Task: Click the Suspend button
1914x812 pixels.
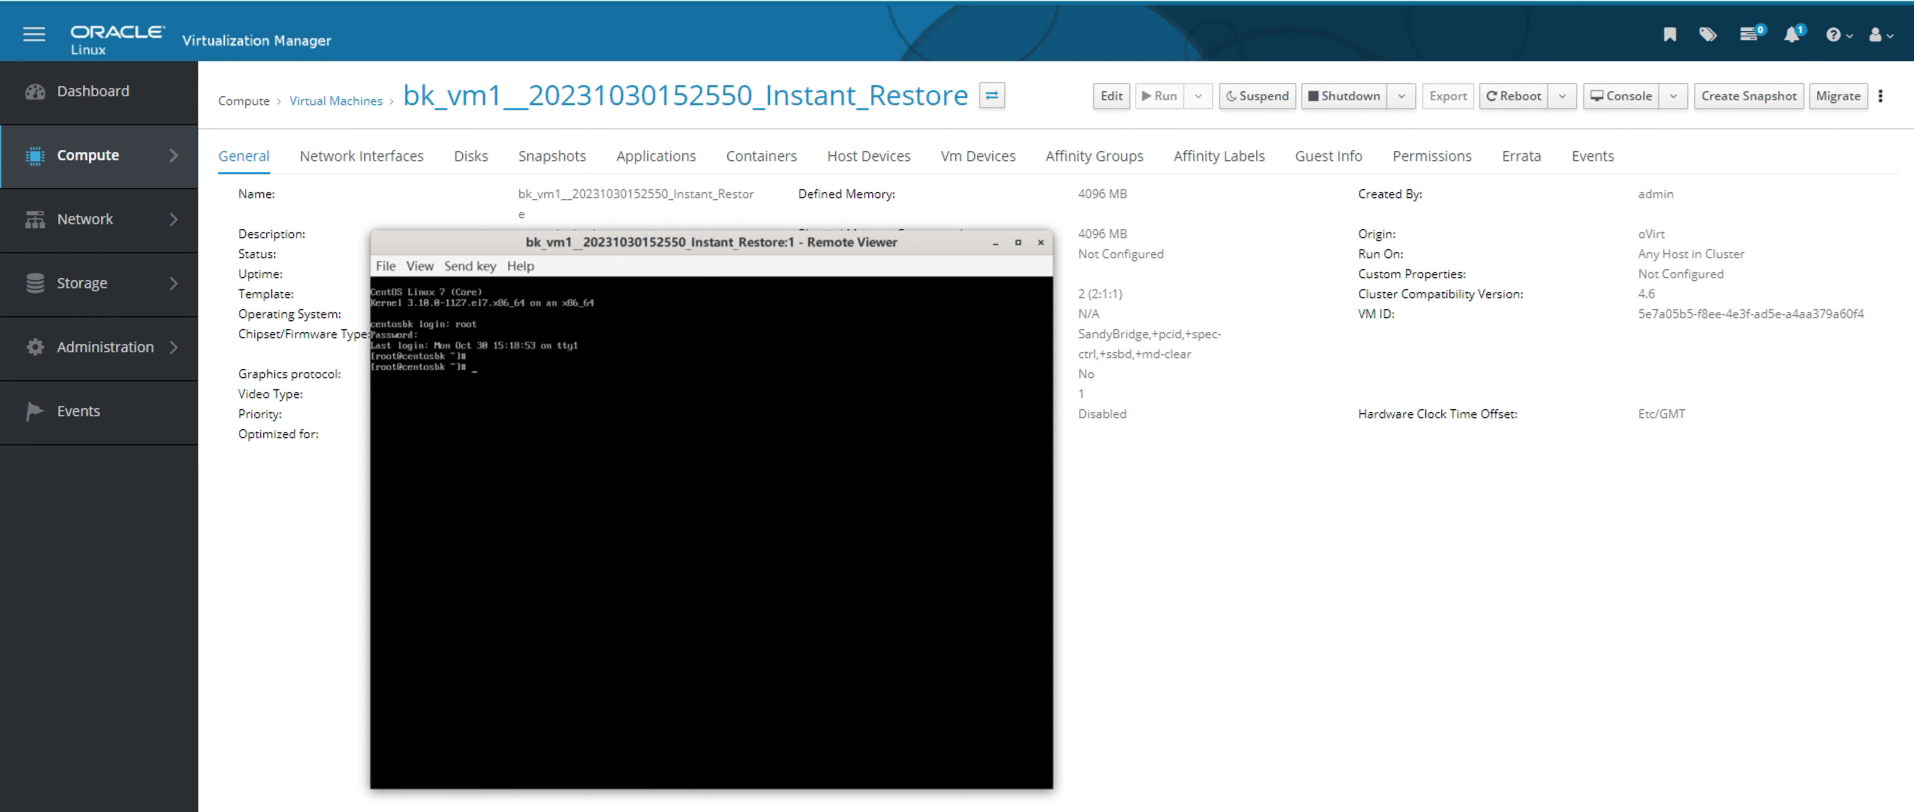Action: (x=1257, y=96)
